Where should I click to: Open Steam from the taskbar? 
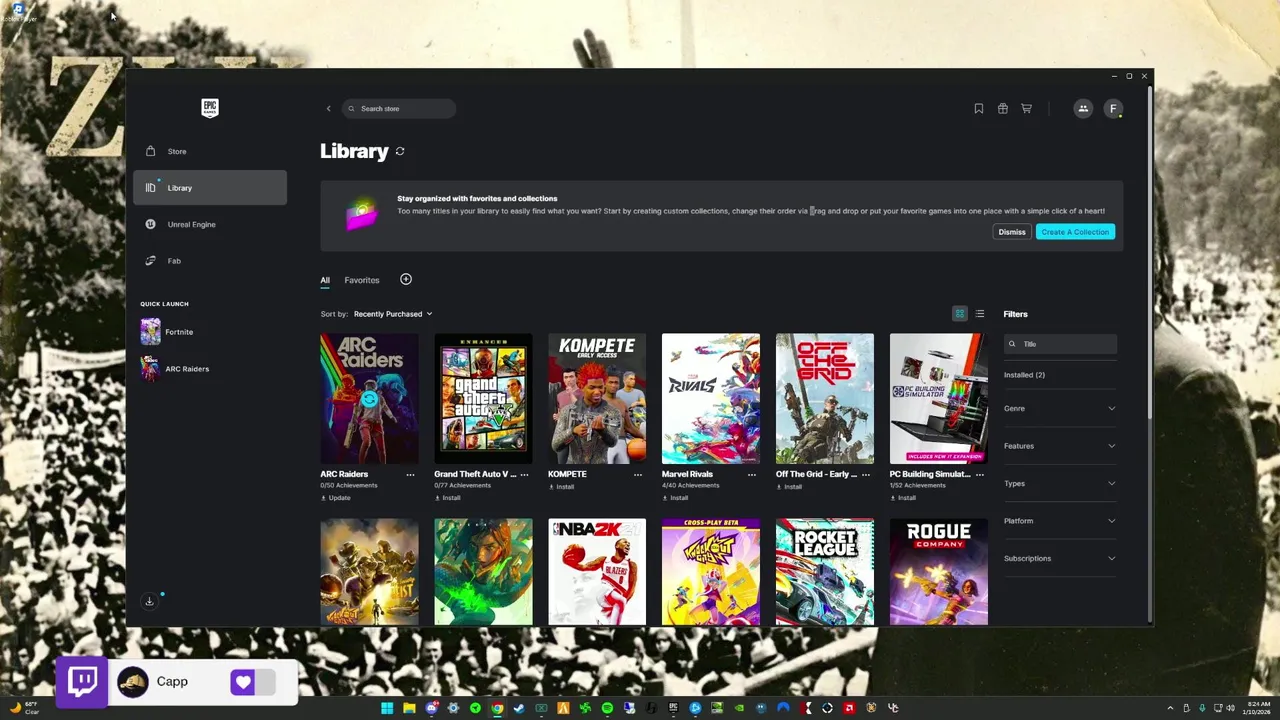(x=519, y=709)
